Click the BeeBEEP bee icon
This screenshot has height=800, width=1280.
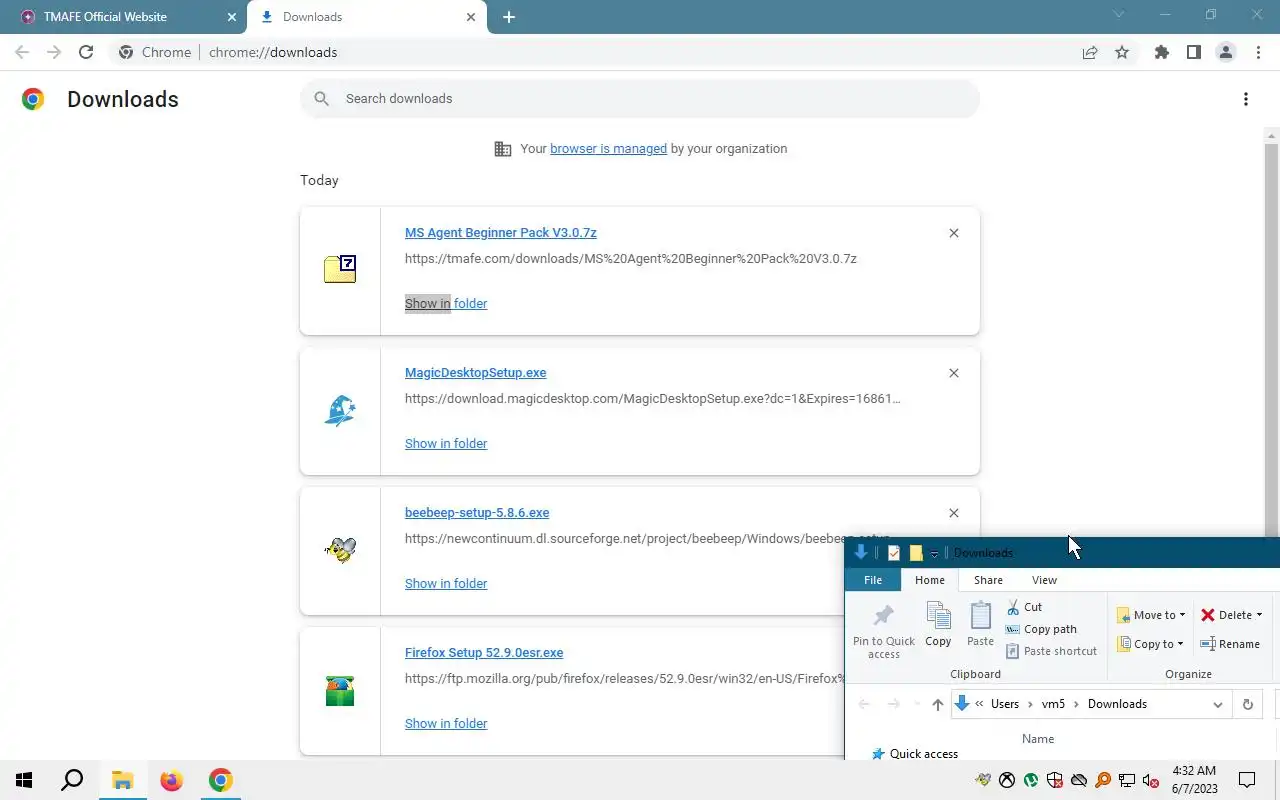(340, 550)
